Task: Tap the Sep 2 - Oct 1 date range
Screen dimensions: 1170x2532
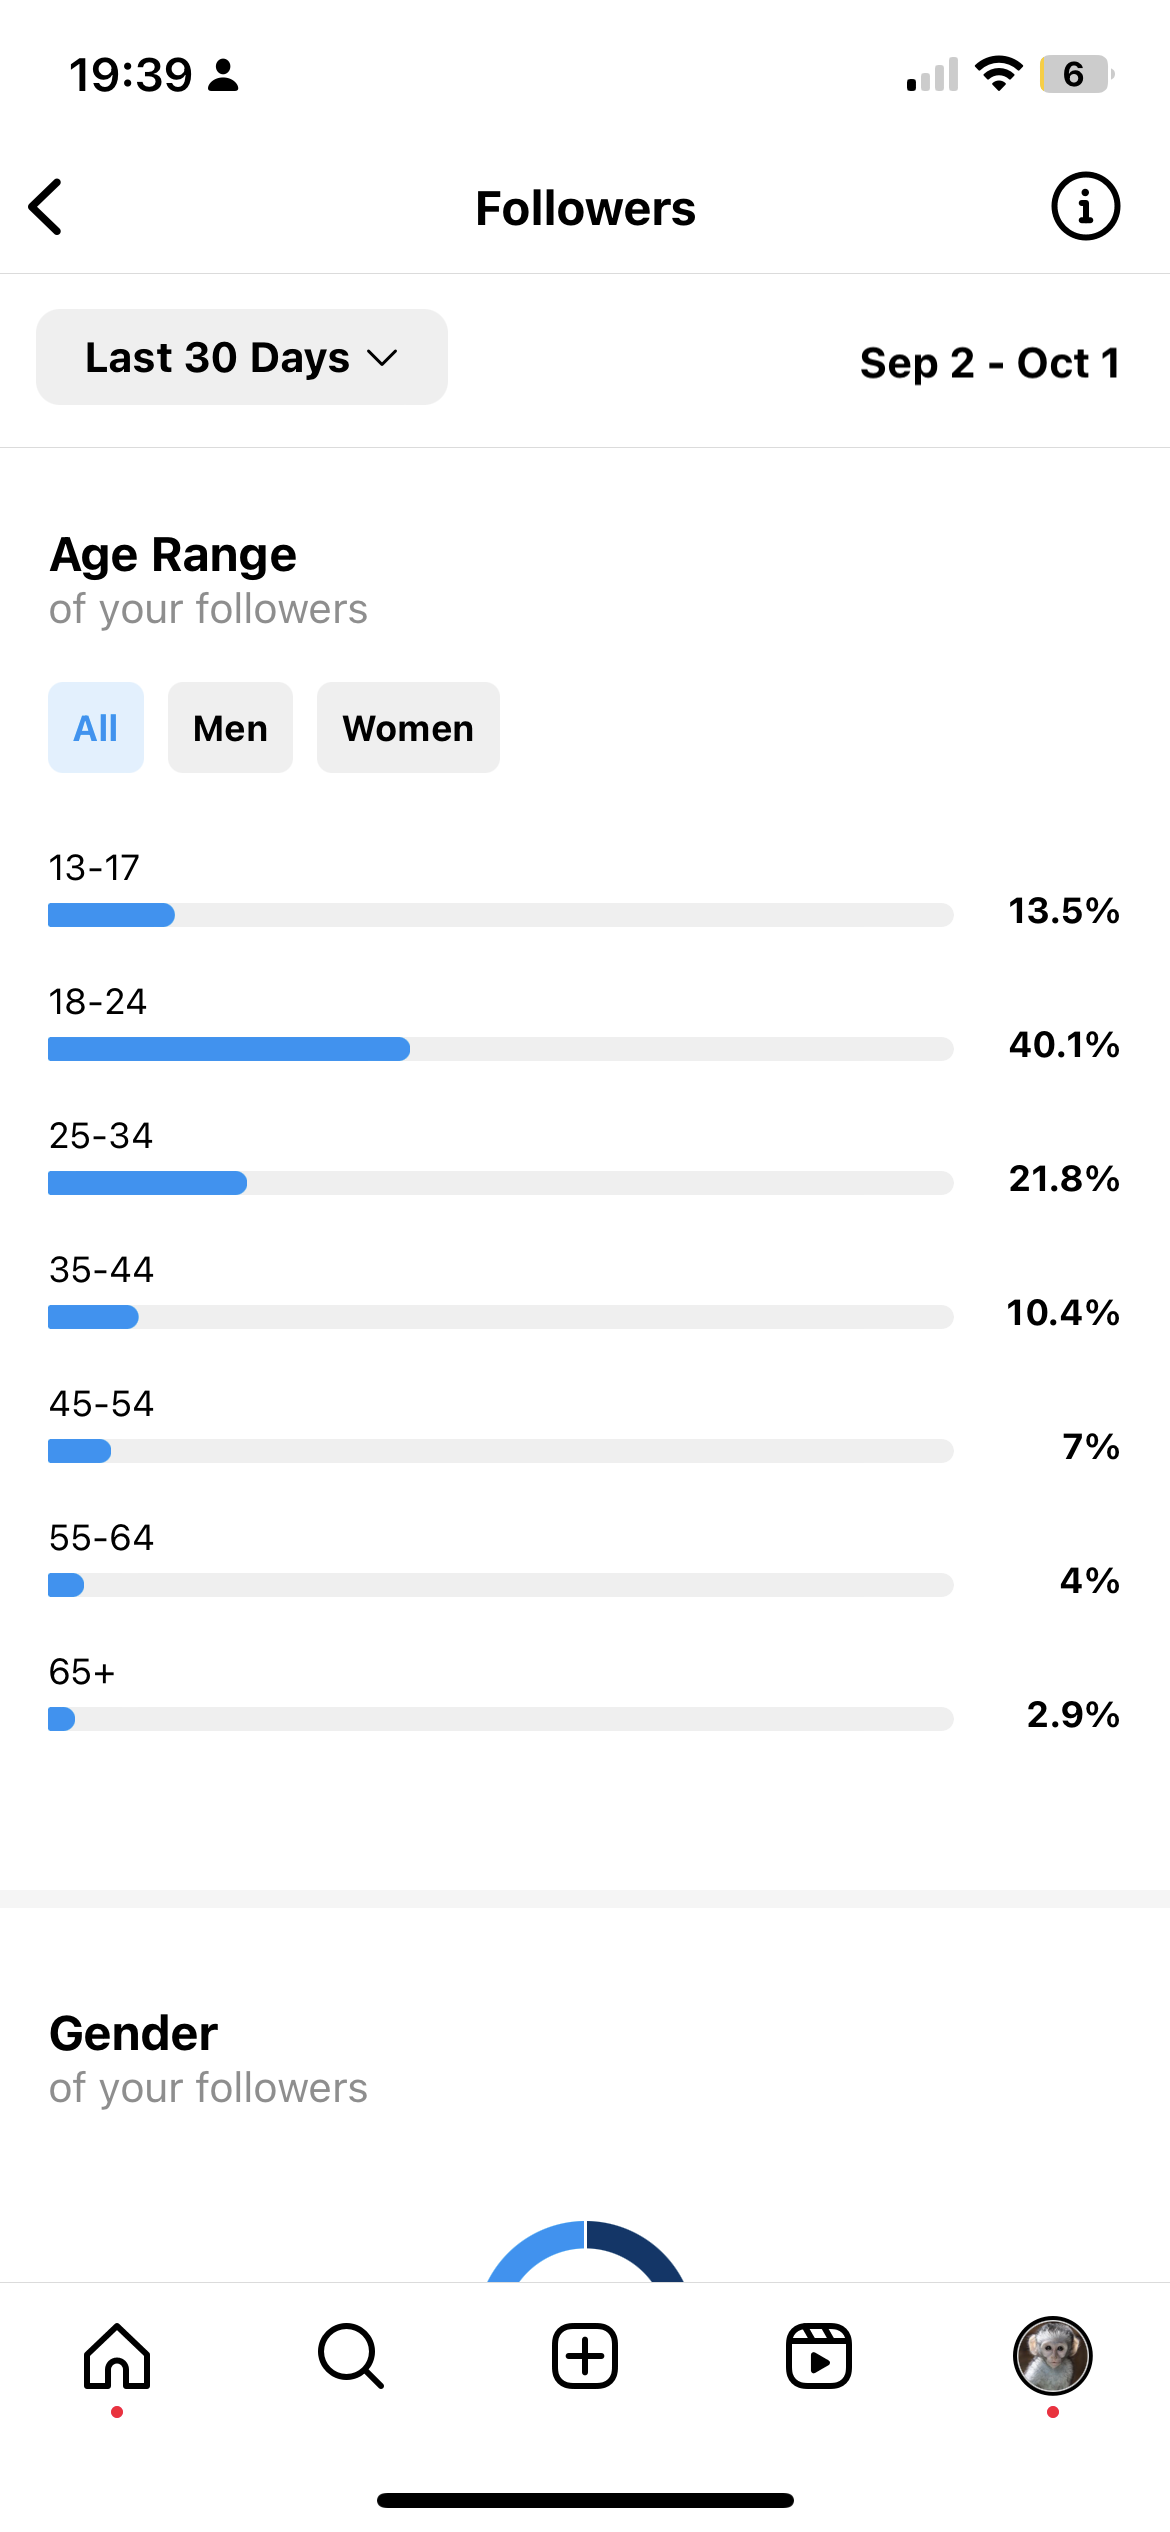Action: 990,363
